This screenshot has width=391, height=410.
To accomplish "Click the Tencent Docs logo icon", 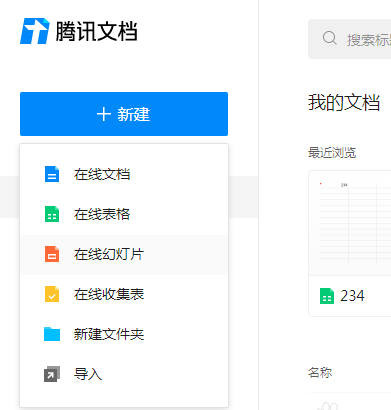I will pos(35,31).
